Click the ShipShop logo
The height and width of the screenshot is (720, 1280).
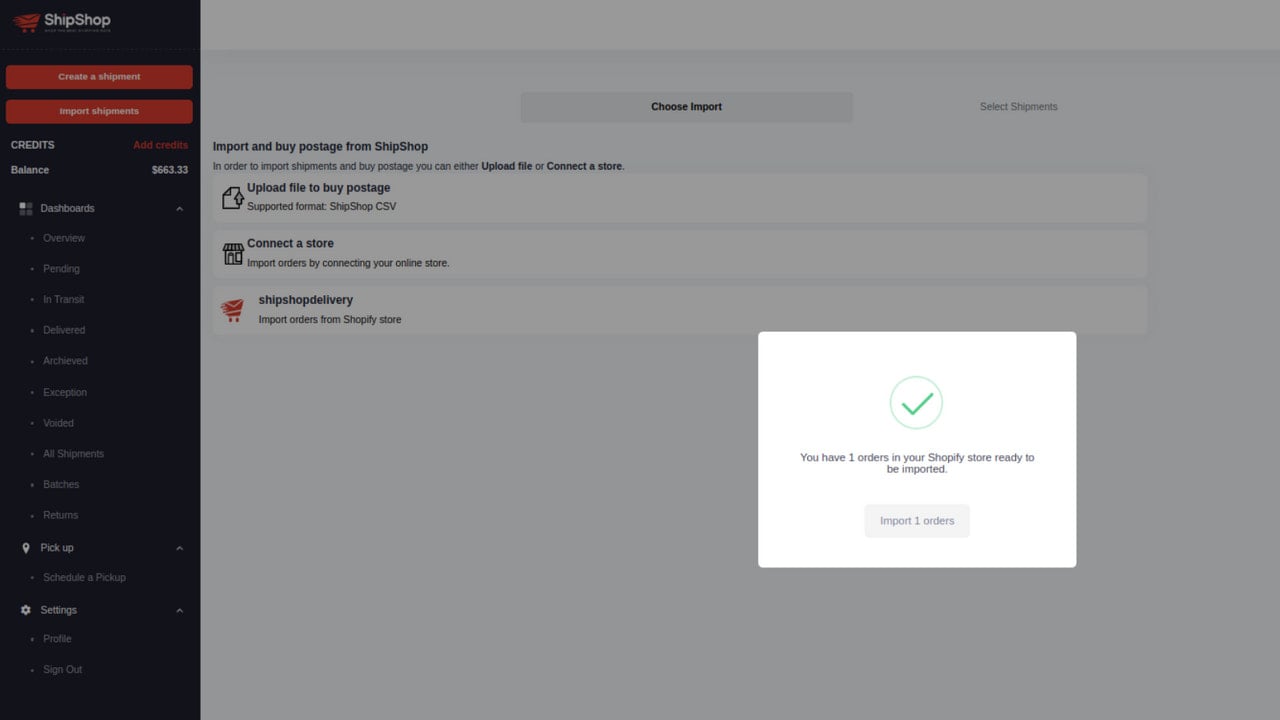click(62, 22)
